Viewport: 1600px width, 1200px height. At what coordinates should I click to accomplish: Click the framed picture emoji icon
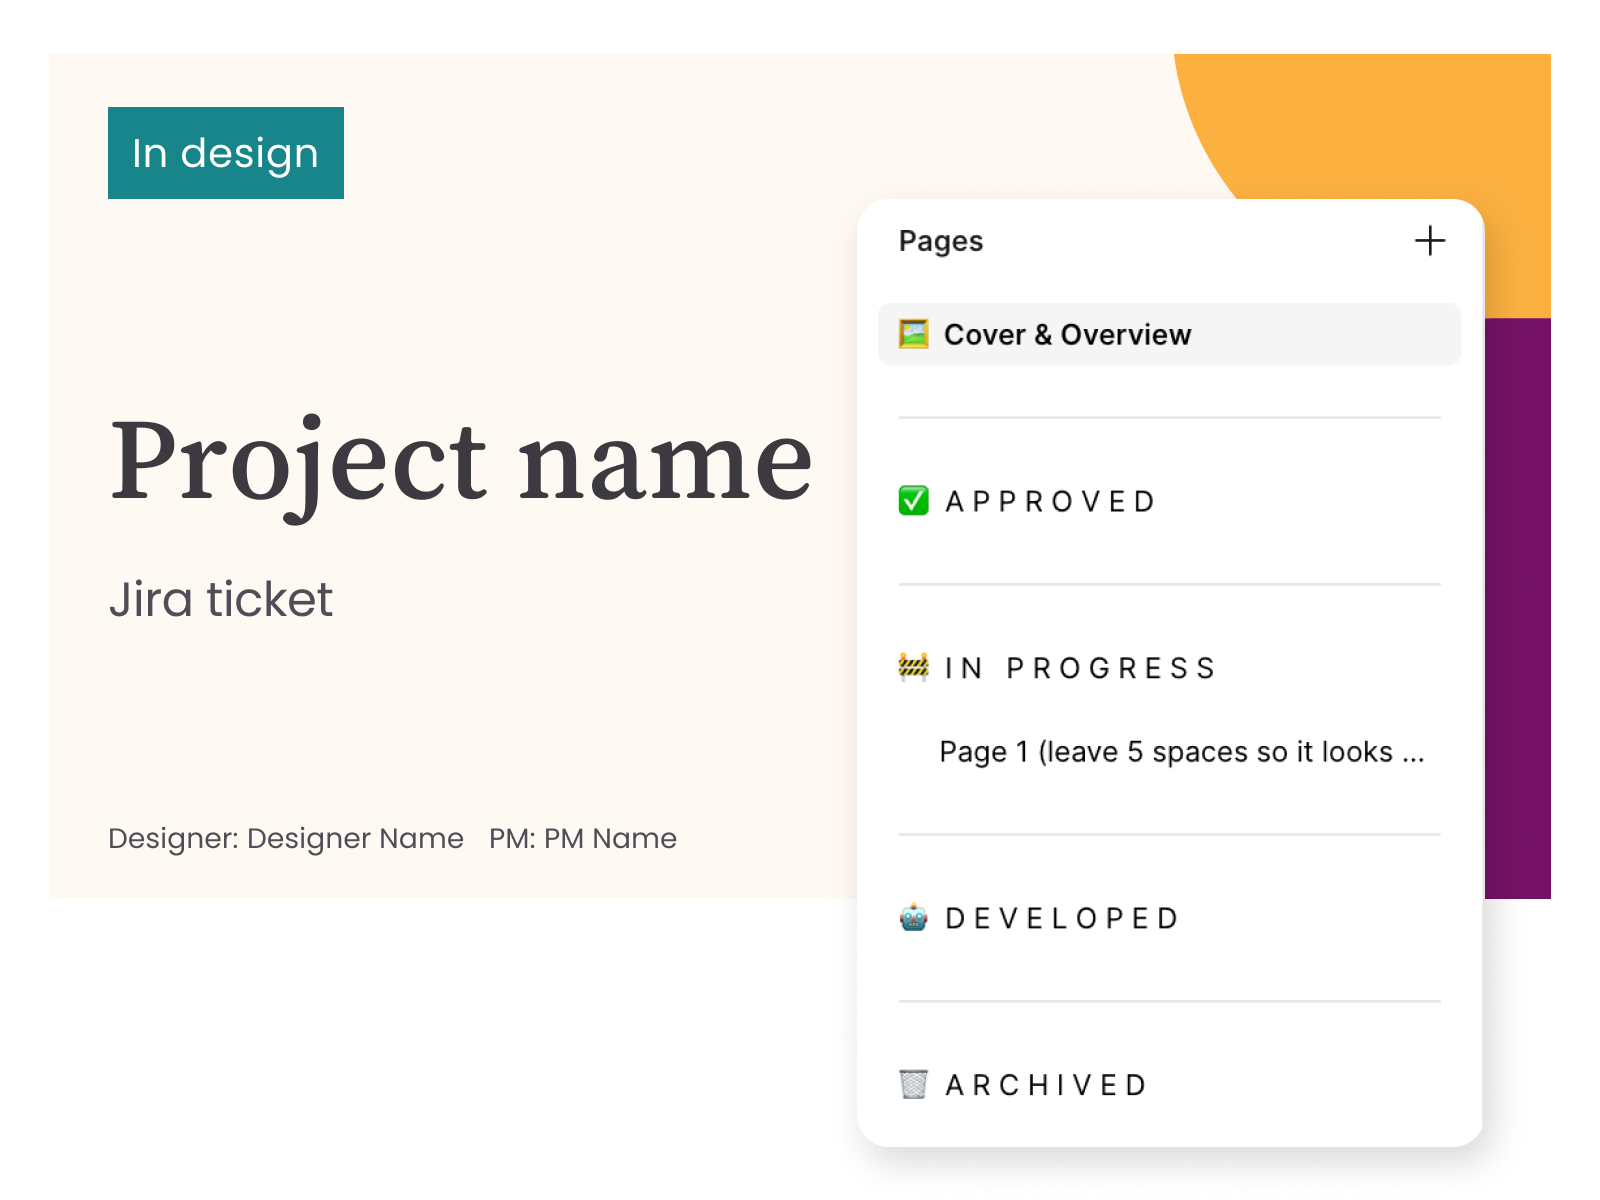click(x=914, y=334)
